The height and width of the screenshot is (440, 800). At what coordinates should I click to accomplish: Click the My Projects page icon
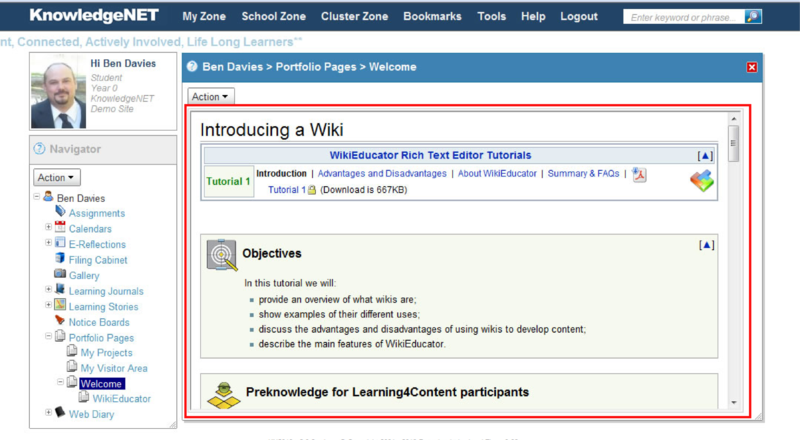point(72,351)
